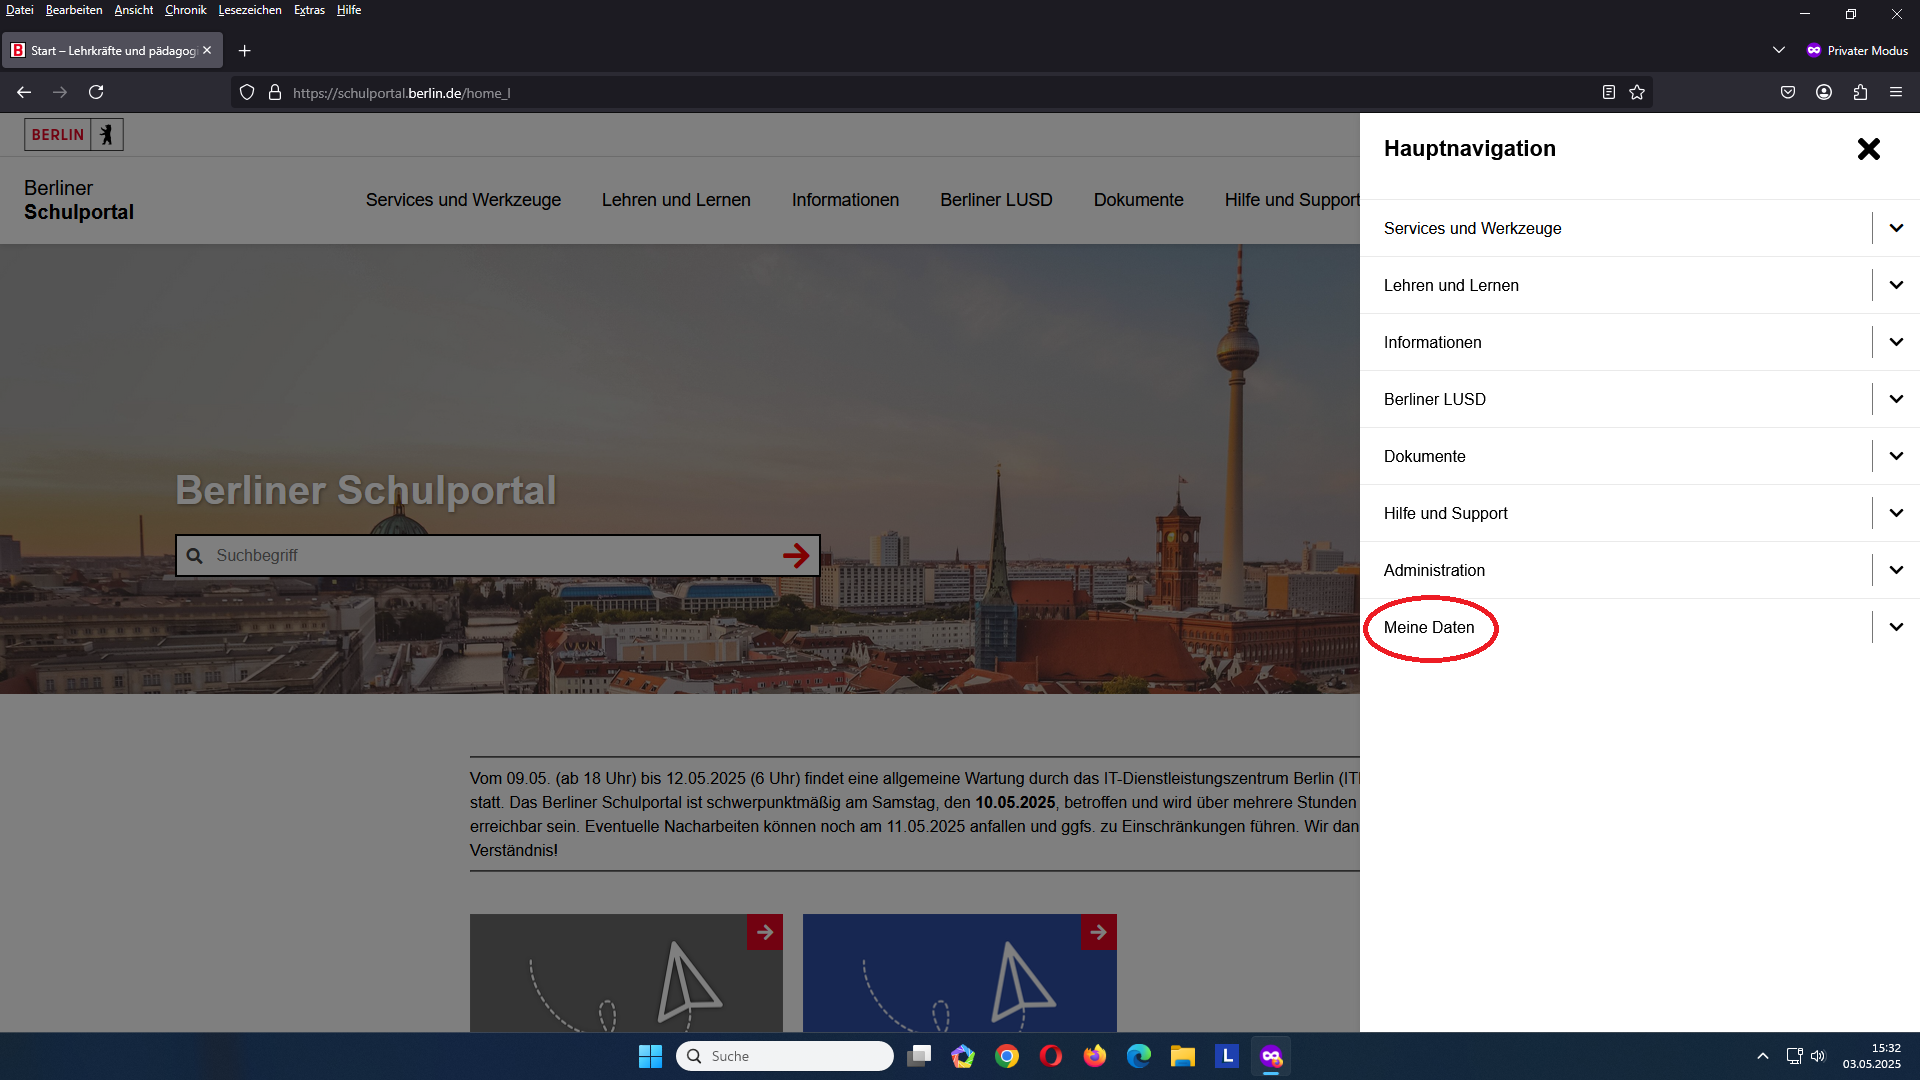Click the Dokumente link in sidebar
1920x1080 pixels.
tap(1424, 456)
